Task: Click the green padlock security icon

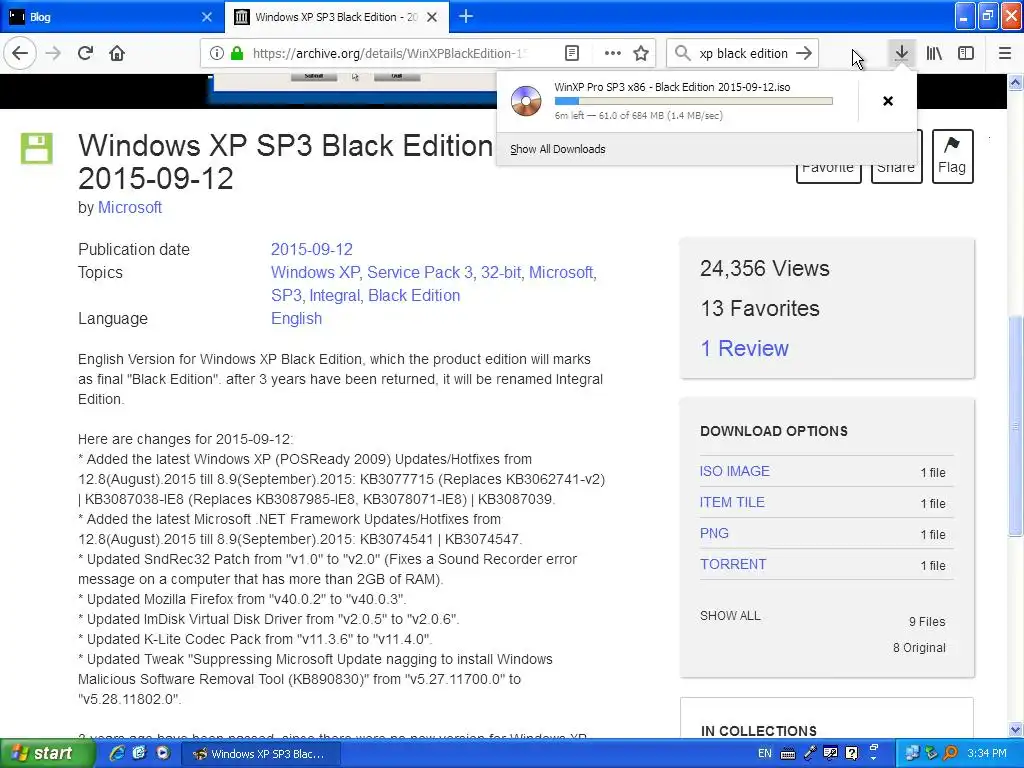Action: (237, 54)
